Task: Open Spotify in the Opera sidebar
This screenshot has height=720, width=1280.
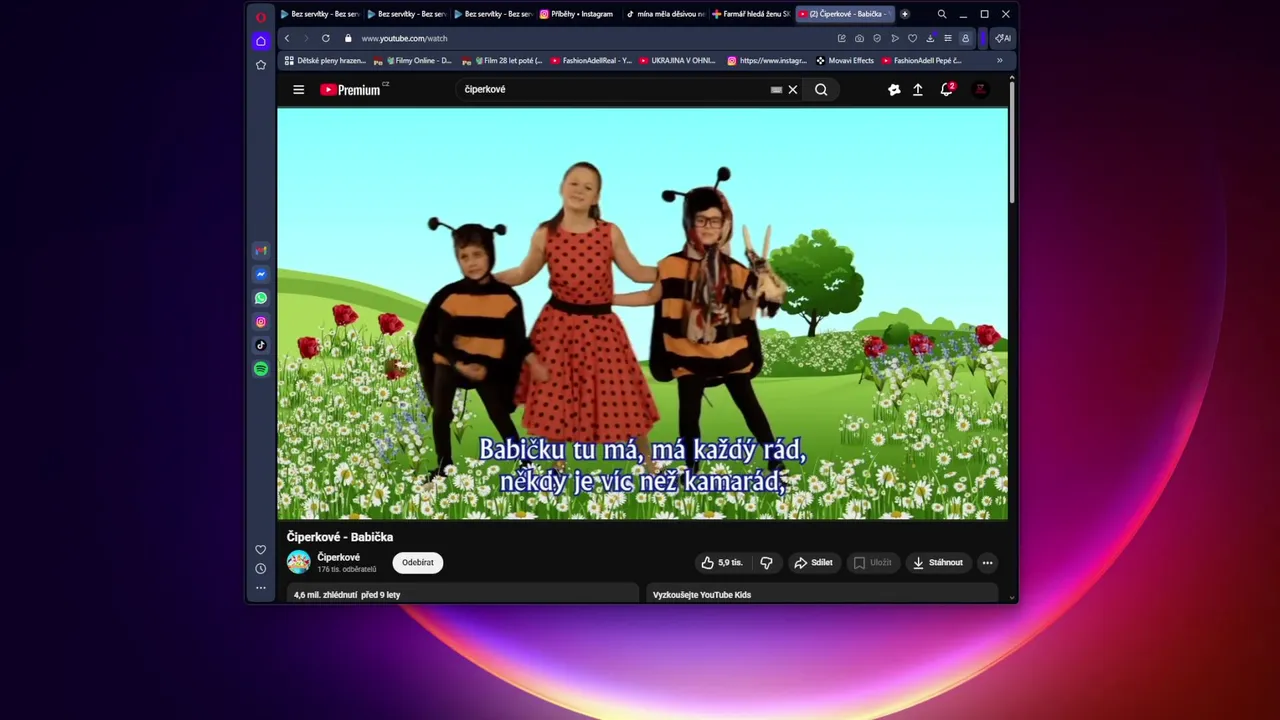Action: click(261, 369)
